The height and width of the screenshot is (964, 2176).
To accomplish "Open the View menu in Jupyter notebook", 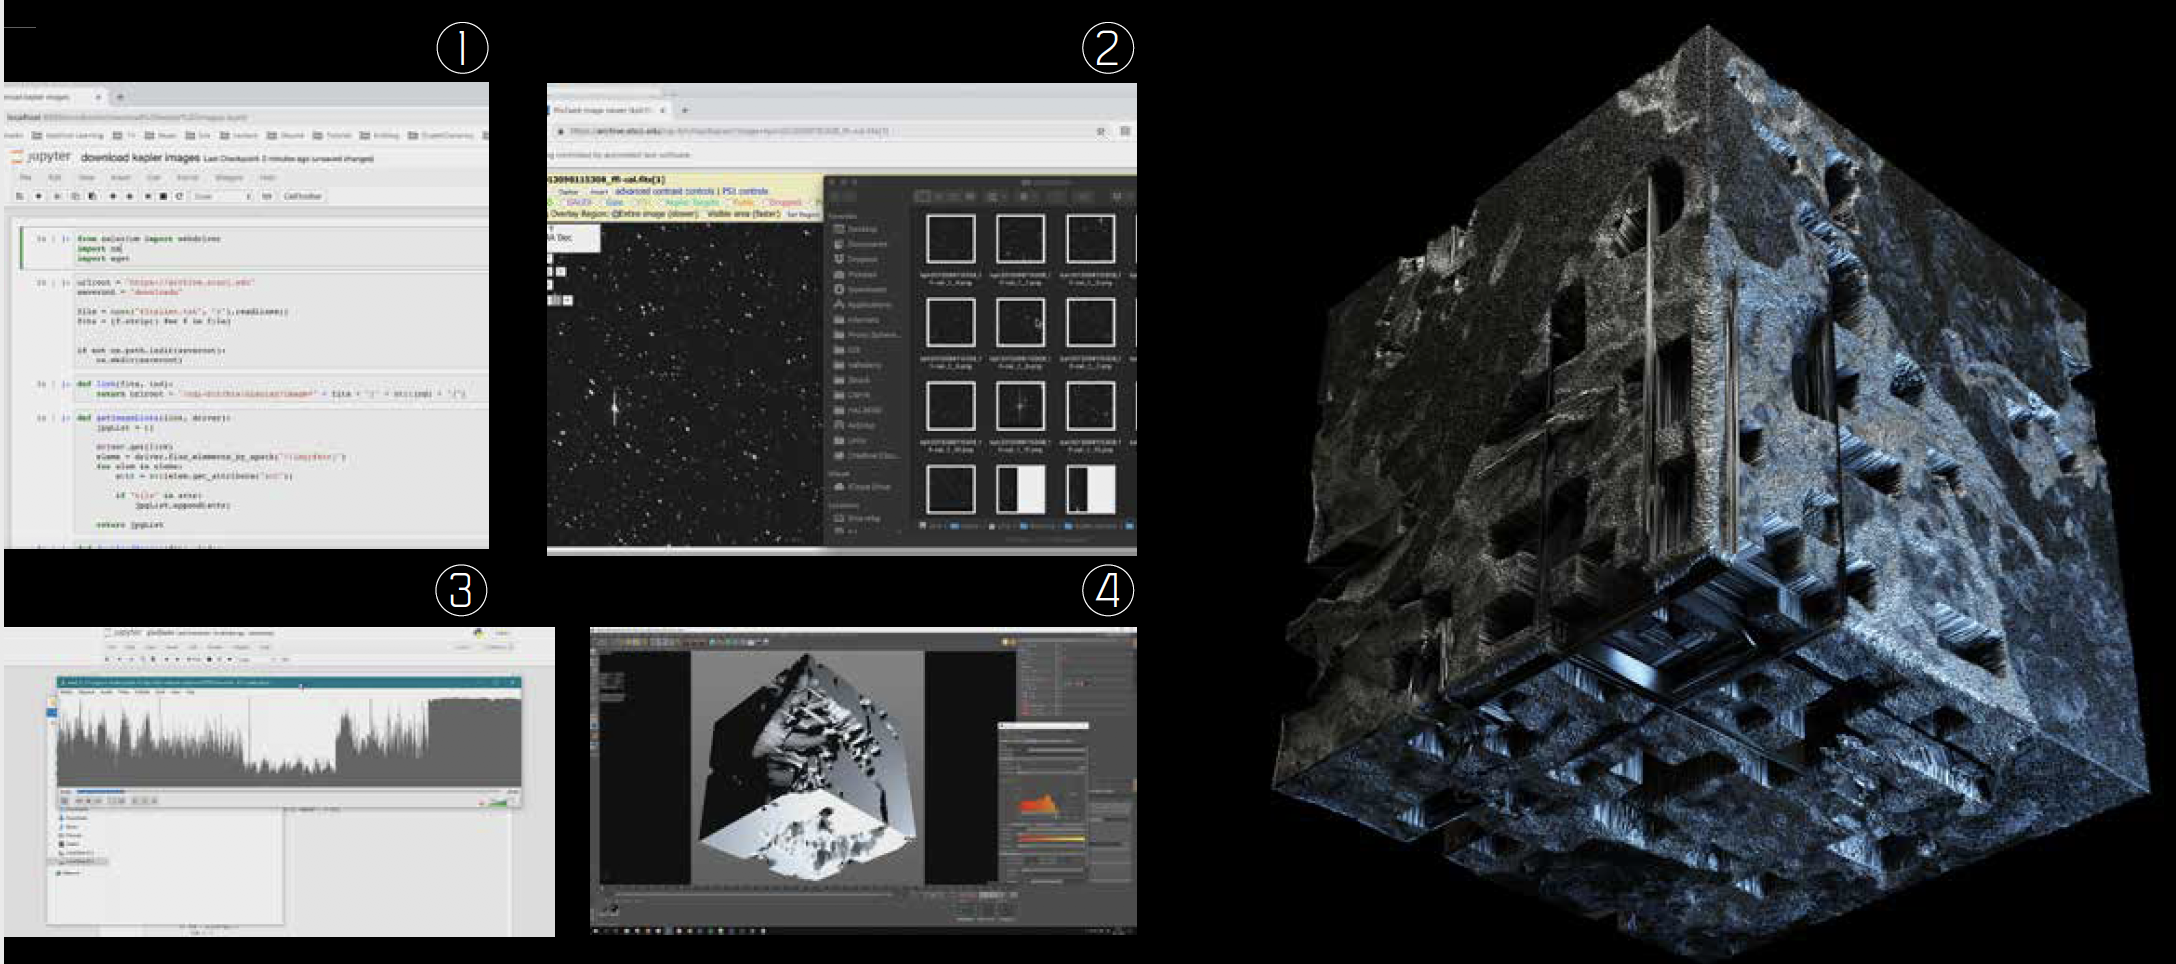I will click(x=87, y=178).
